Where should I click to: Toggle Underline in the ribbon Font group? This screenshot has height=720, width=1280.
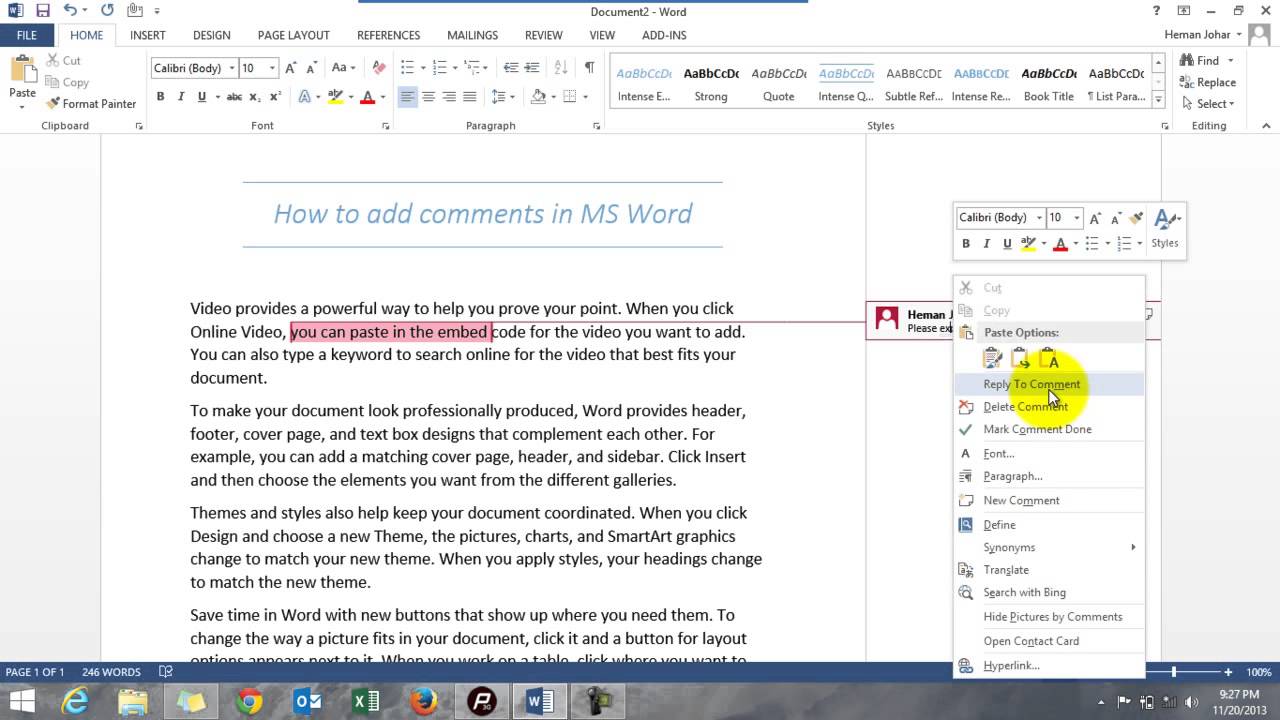point(202,97)
